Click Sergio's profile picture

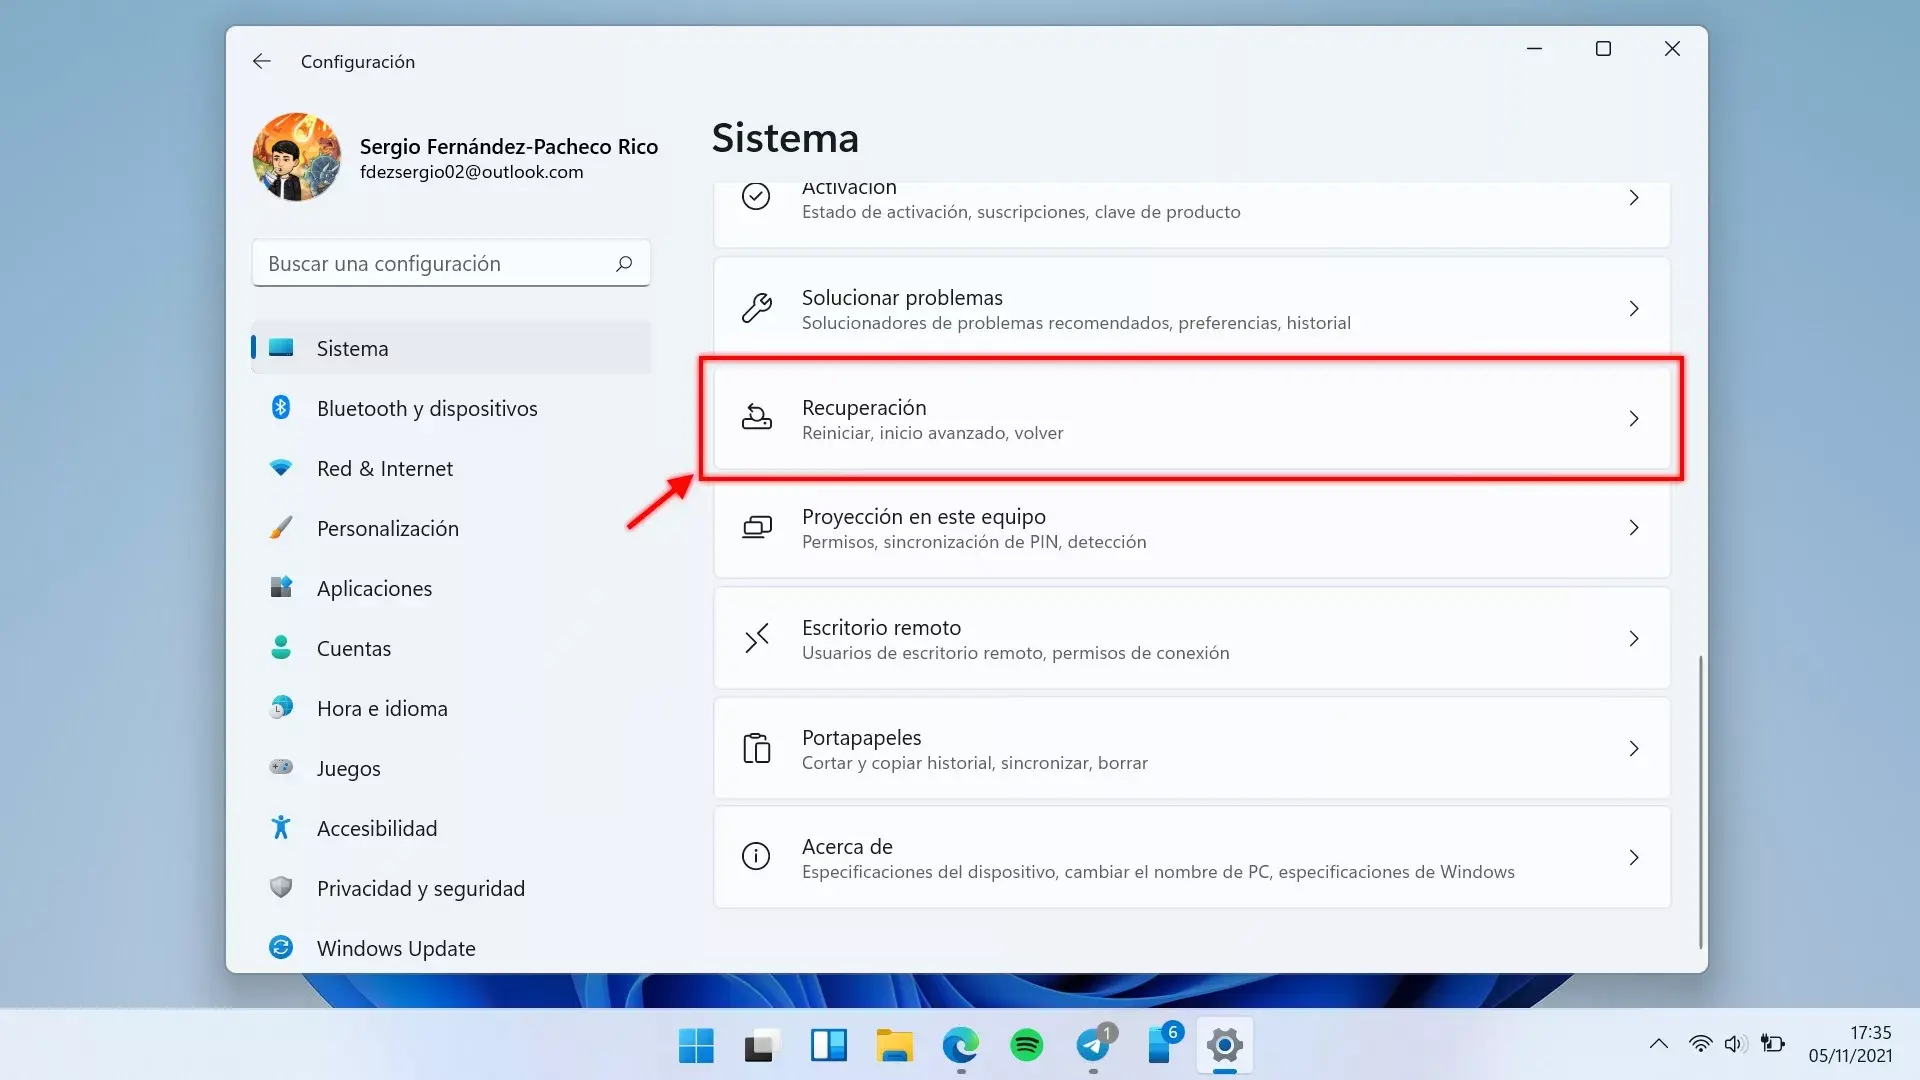296,157
